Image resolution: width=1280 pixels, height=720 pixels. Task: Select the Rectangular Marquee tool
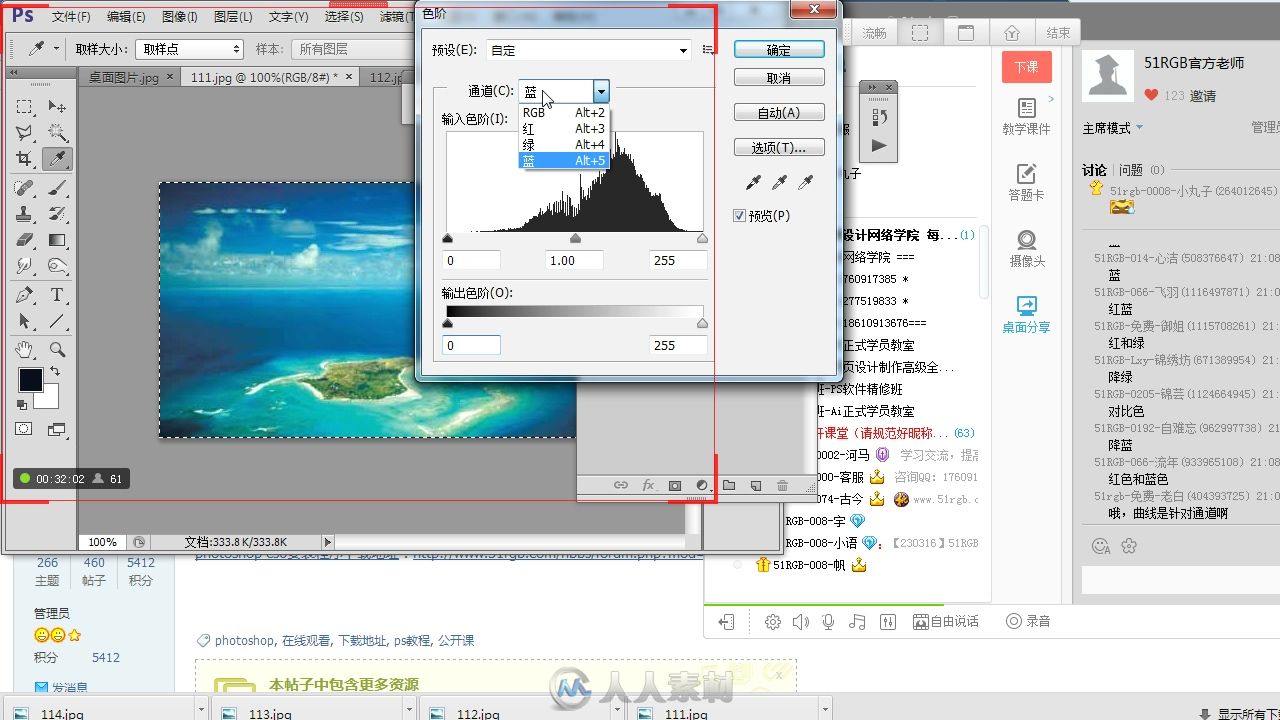(x=25, y=107)
